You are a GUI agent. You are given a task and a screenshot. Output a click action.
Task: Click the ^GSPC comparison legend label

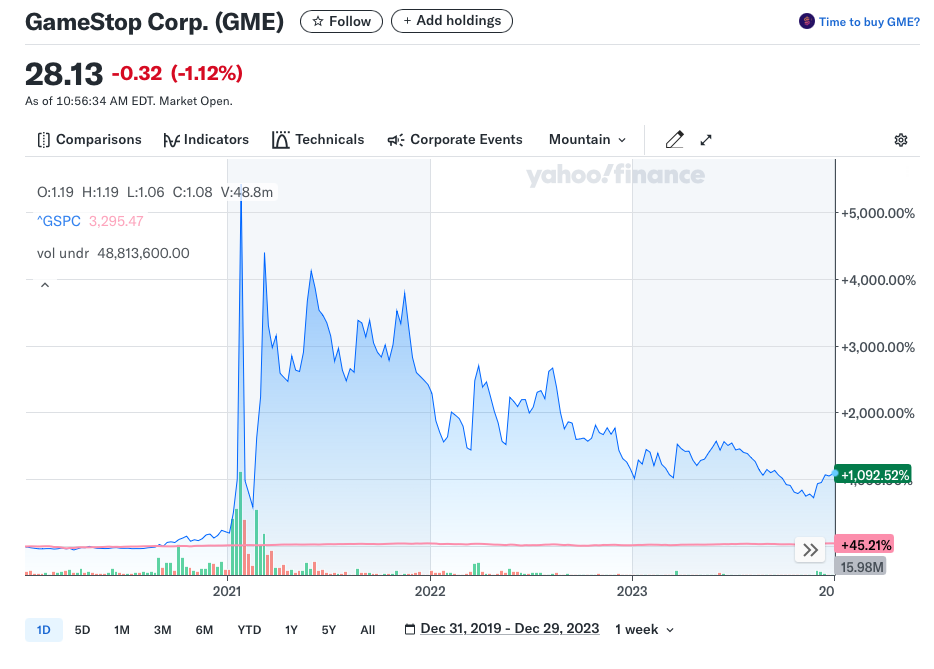[59, 221]
